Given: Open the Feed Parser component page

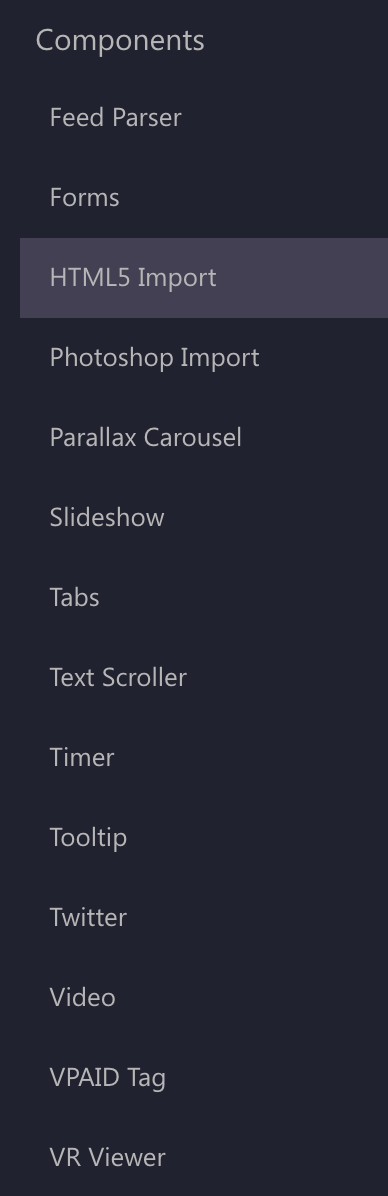Looking at the screenshot, I should (x=204, y=117).
